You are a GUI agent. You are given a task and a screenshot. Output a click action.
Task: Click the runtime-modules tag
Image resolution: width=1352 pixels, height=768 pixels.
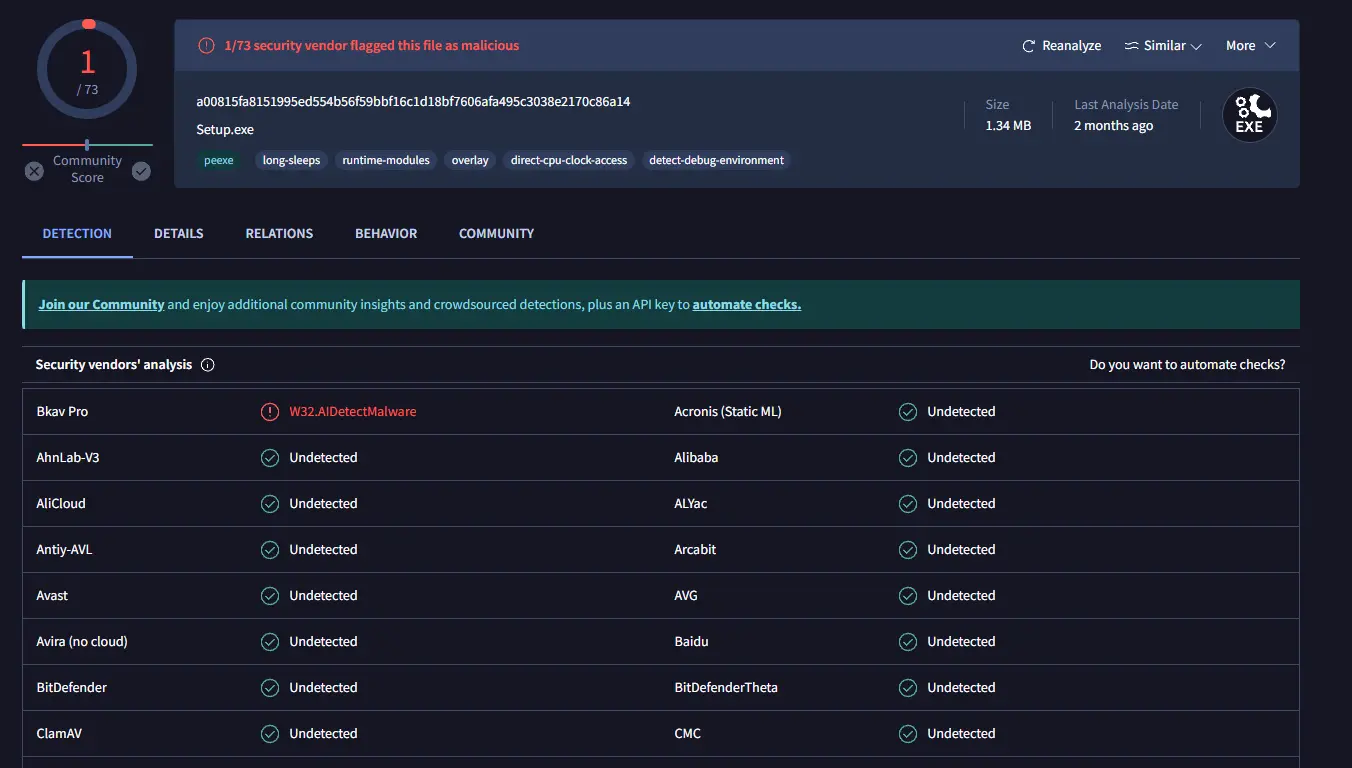[386, 160]
